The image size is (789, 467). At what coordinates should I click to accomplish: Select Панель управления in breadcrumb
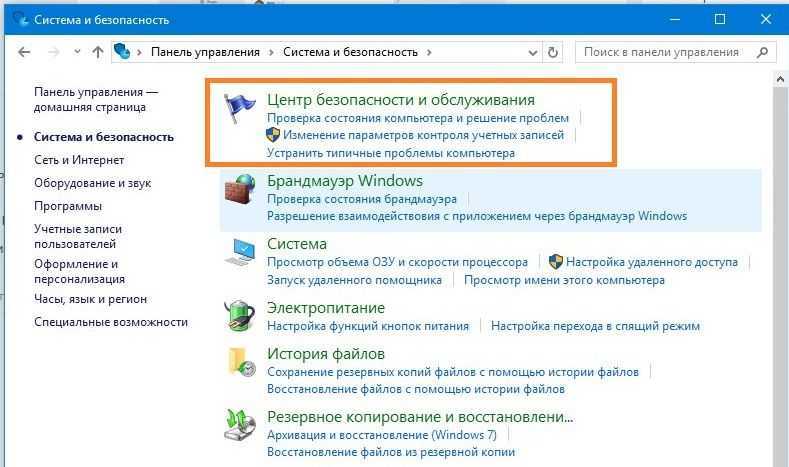(x=205, y=52)
